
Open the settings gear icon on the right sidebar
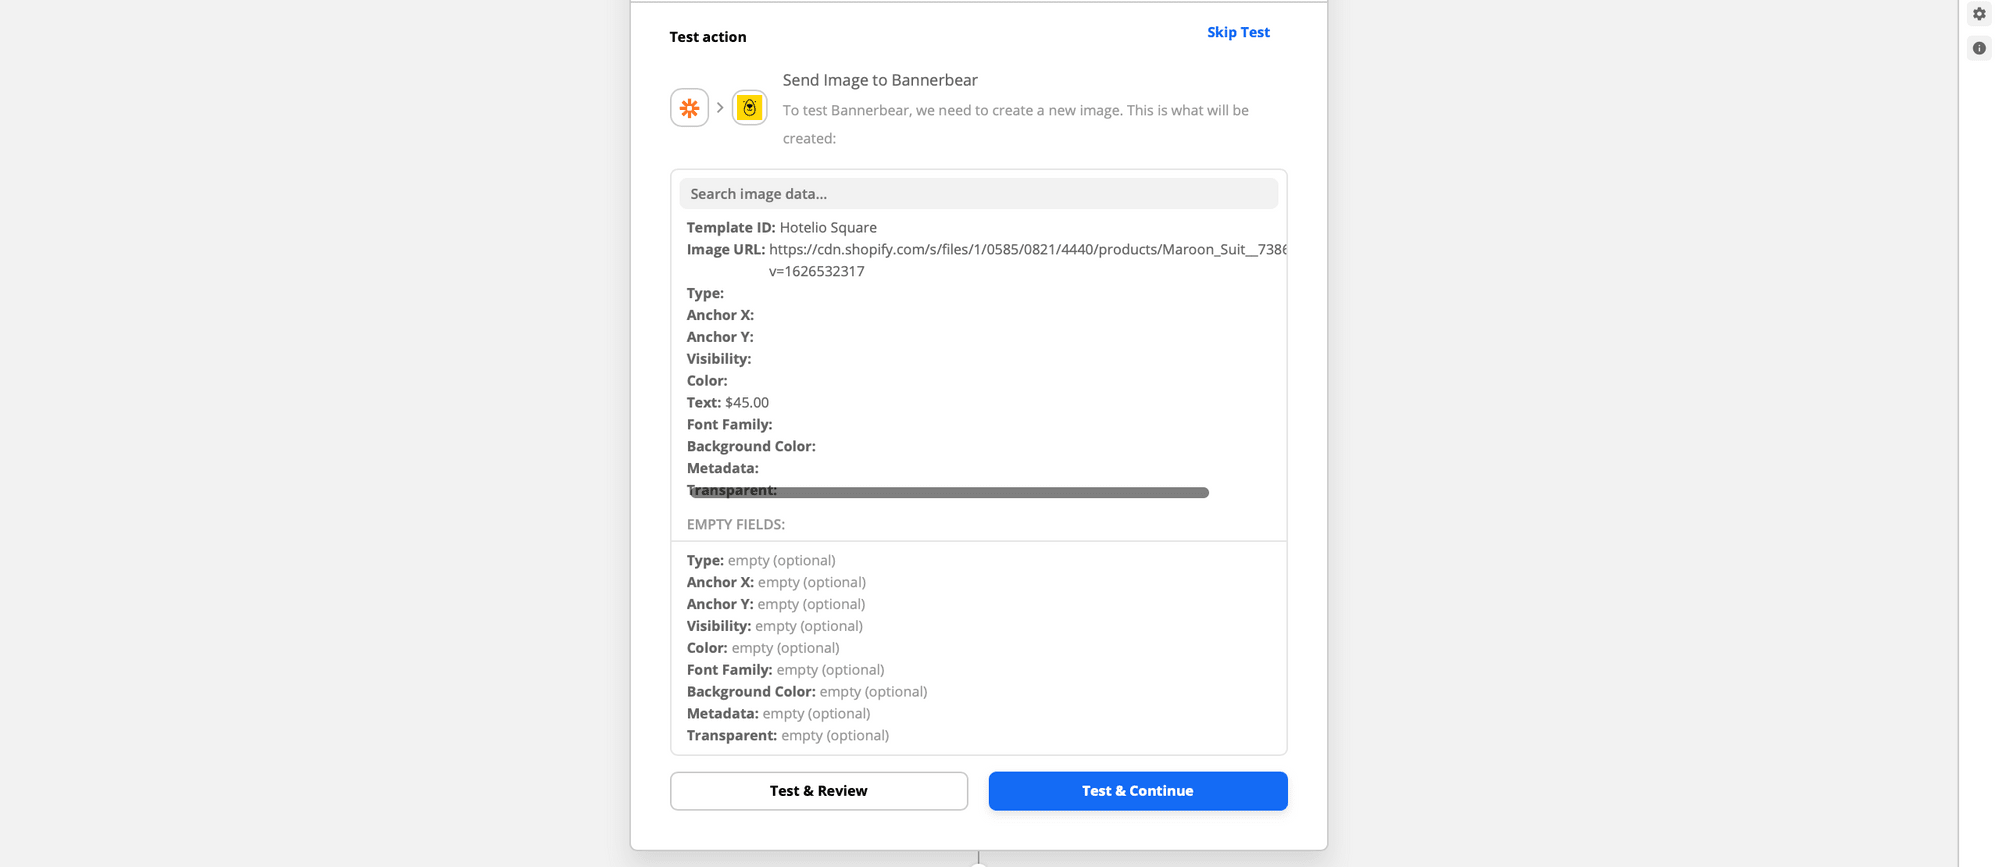pos(1979,14)
